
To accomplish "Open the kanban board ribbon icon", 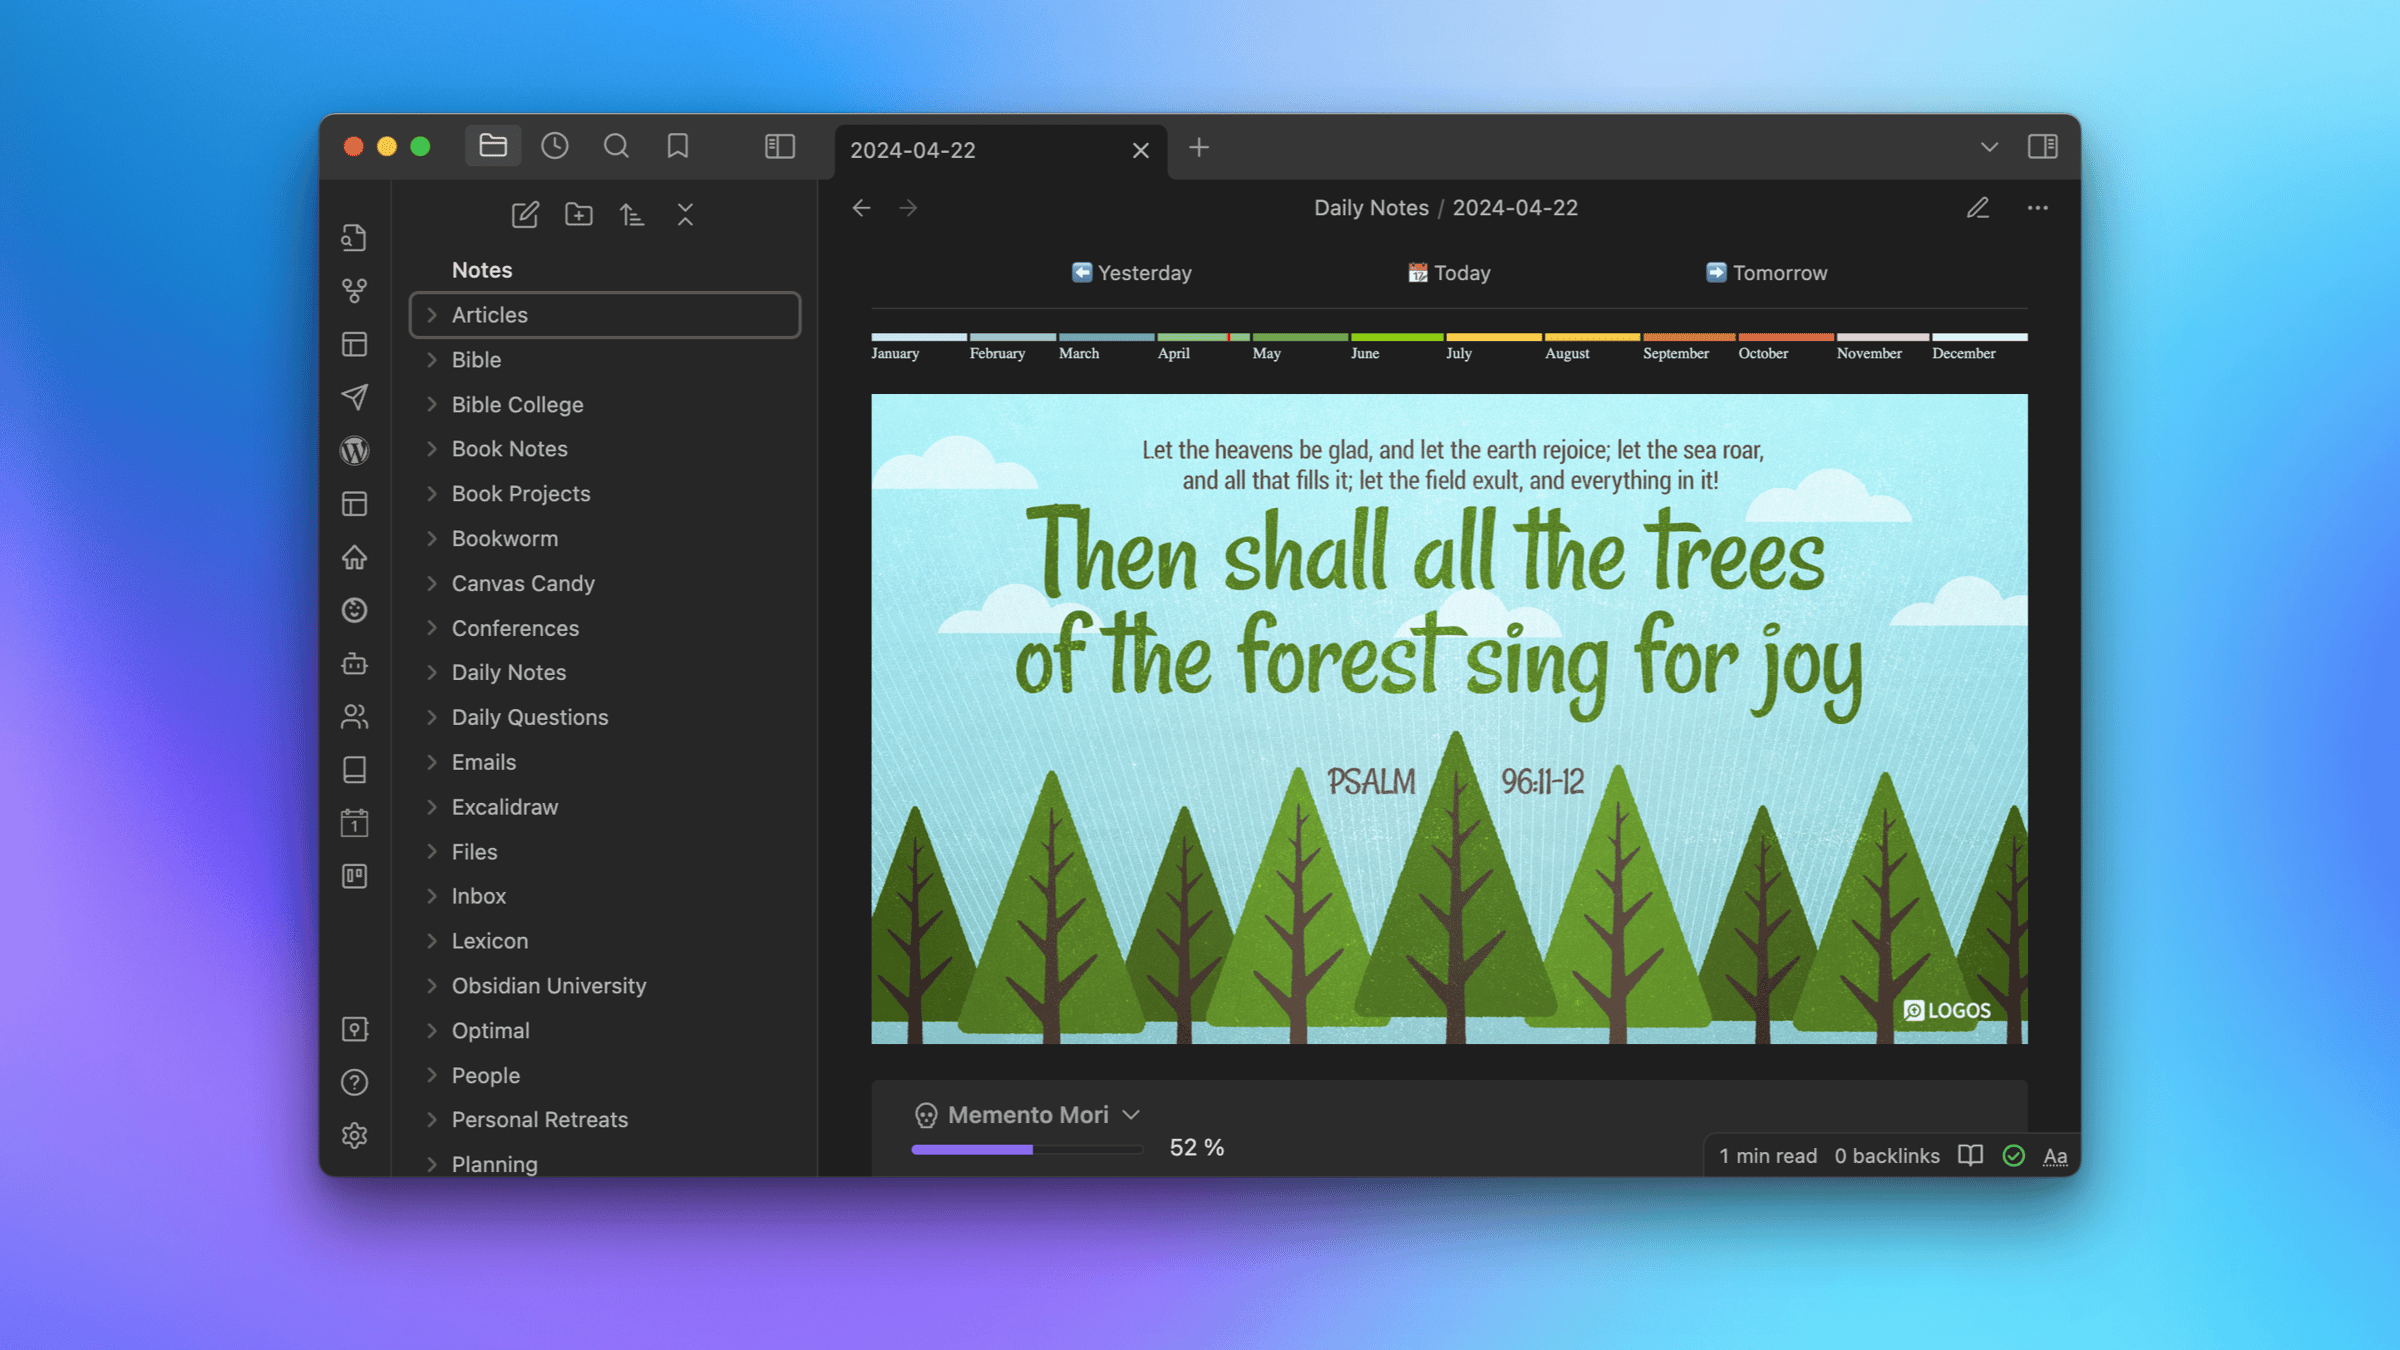I will 354,876.
